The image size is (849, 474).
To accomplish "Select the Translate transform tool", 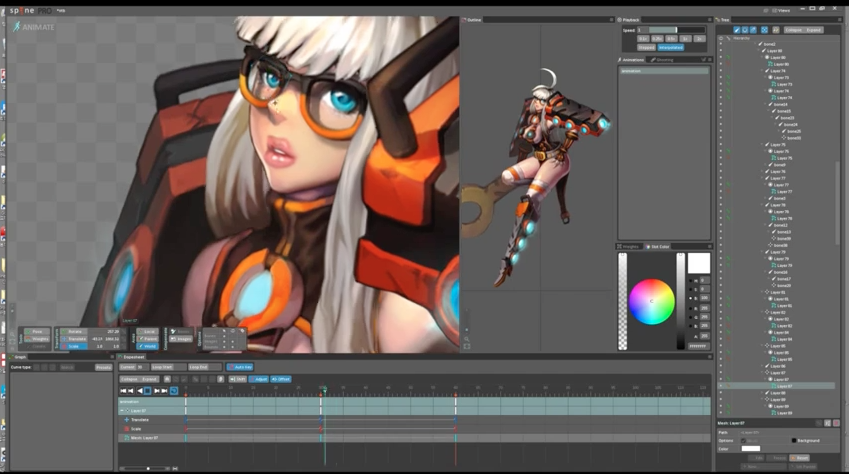I will click(x=74, y=339).
